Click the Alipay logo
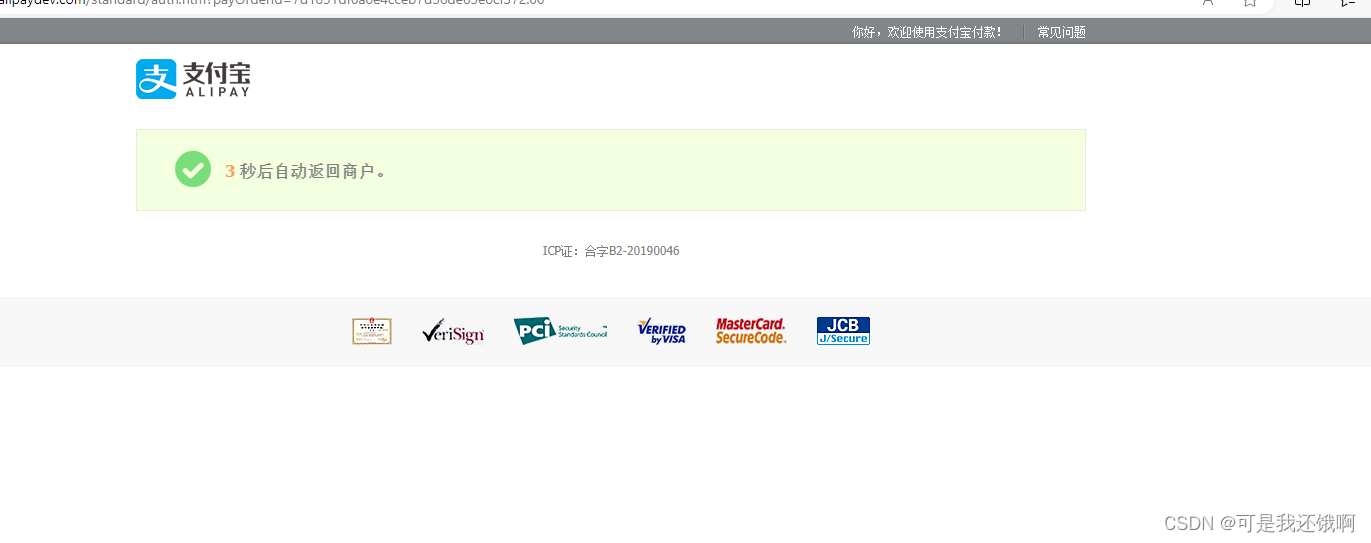The width and height of the screenshot is (1371, 543). 193,79
